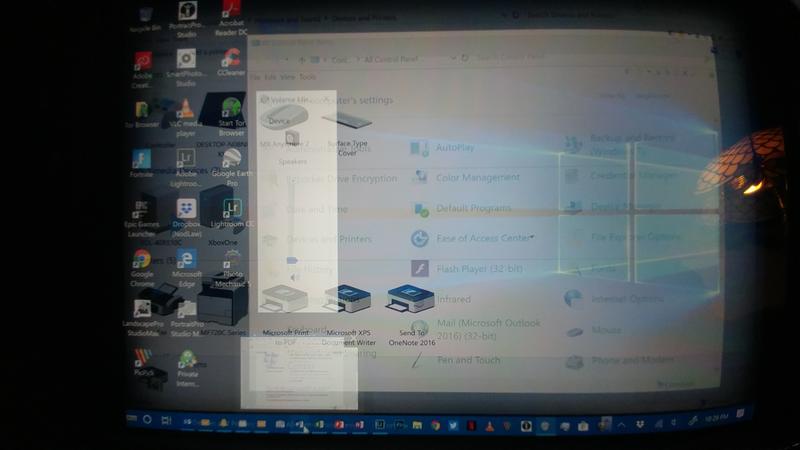Open the Edit menu in Control Panel
Image resolution: width=800 pixels, height=450 pixels.
[270, 77]
